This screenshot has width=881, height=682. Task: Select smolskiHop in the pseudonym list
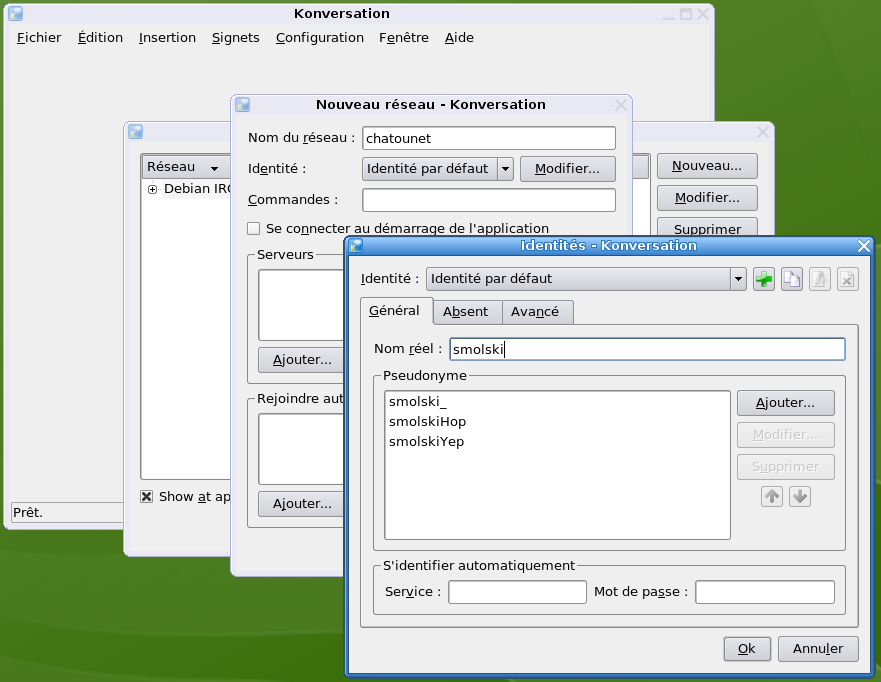point(428,421)
